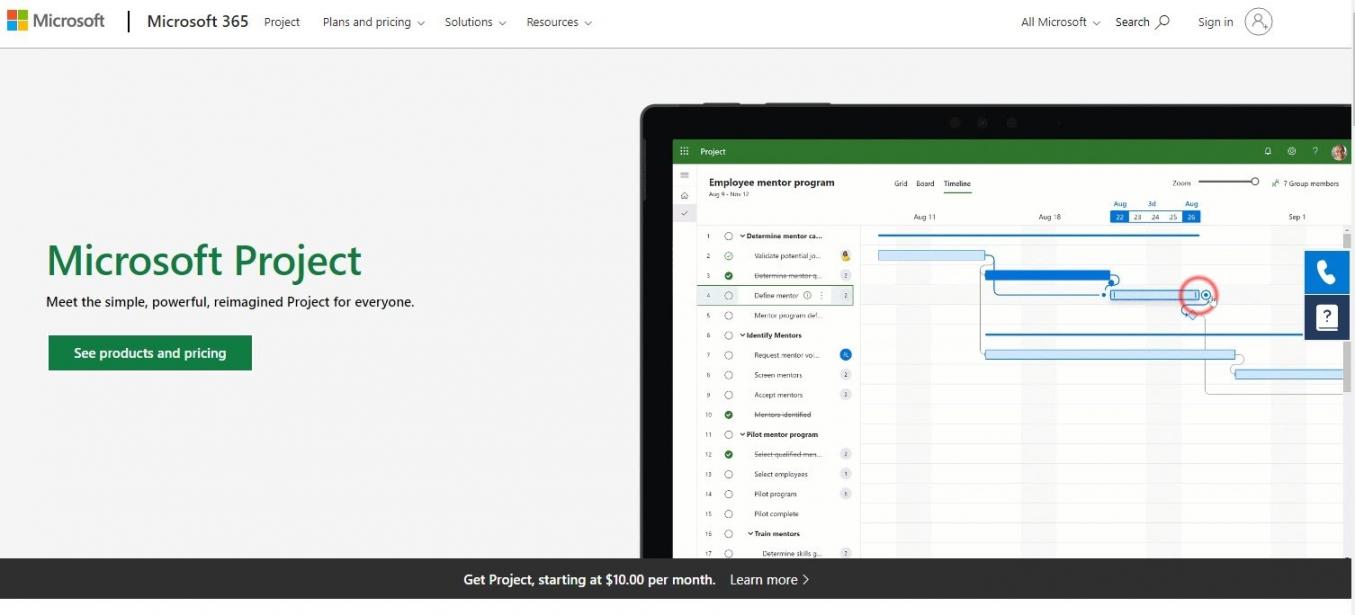Mark Pilot complete task circle done
The width and height of the screenshot is (1355, 615).
coord(729,514)
